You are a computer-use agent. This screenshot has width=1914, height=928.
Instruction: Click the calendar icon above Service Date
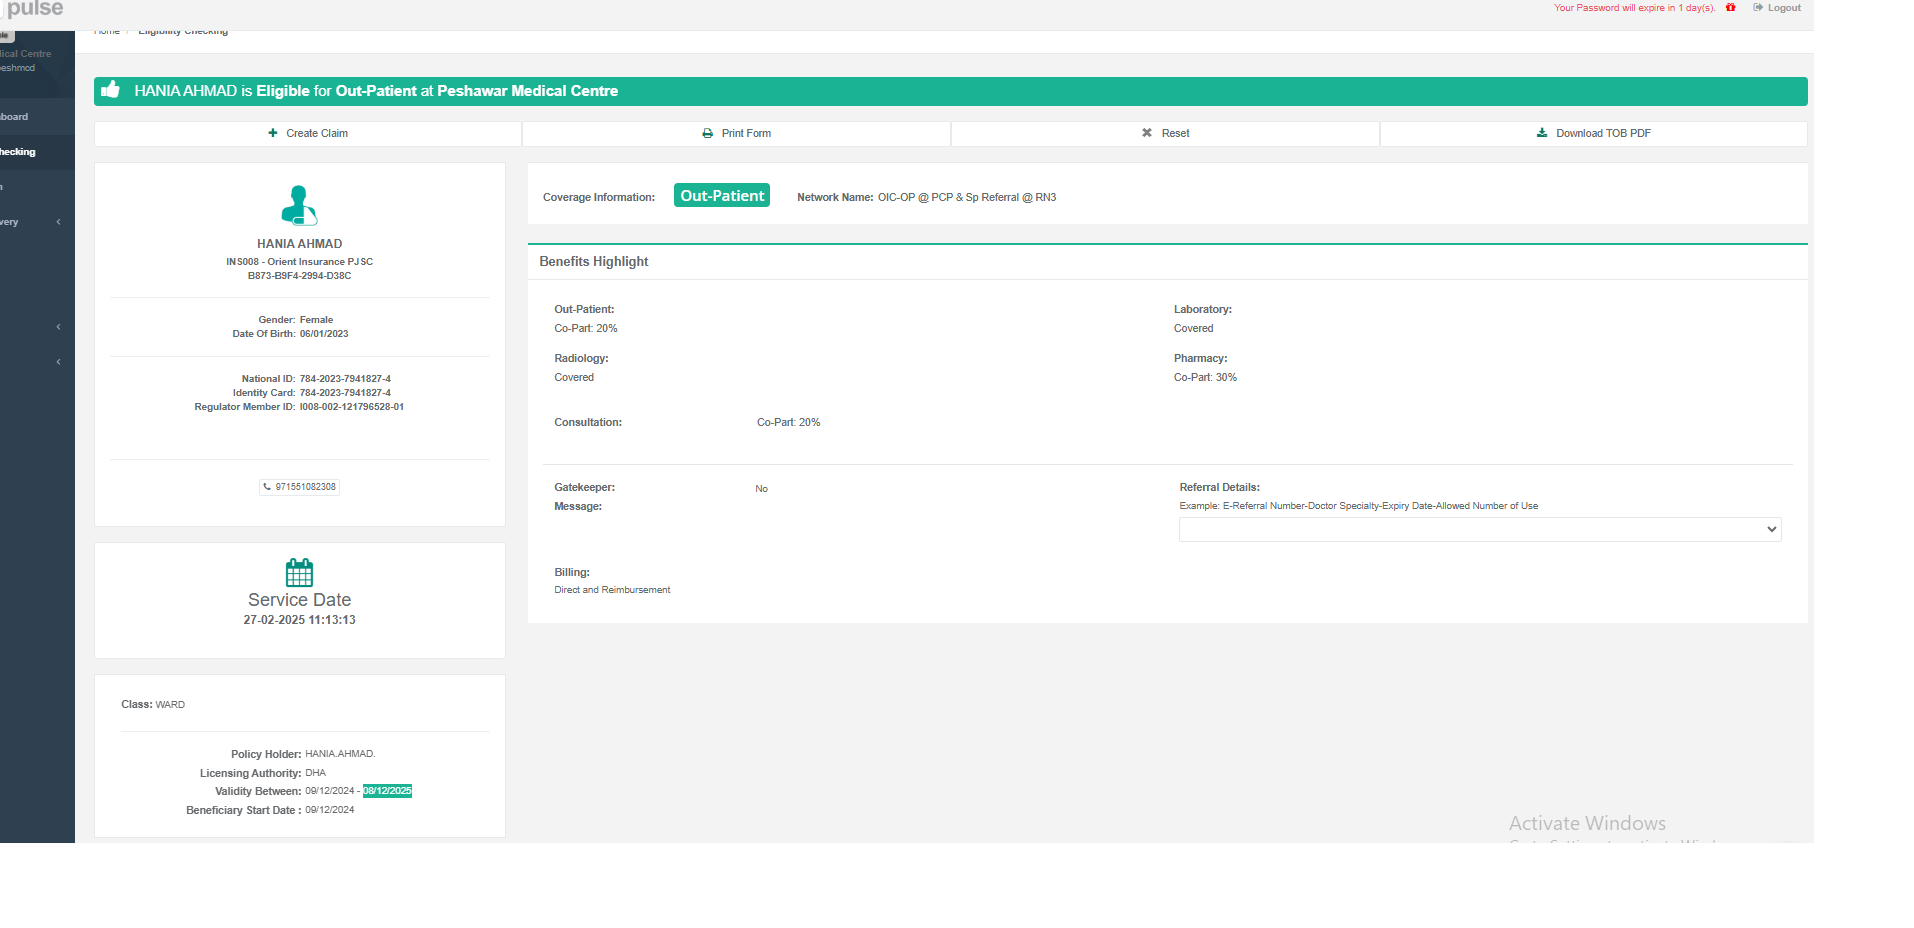tap(299, 572)
